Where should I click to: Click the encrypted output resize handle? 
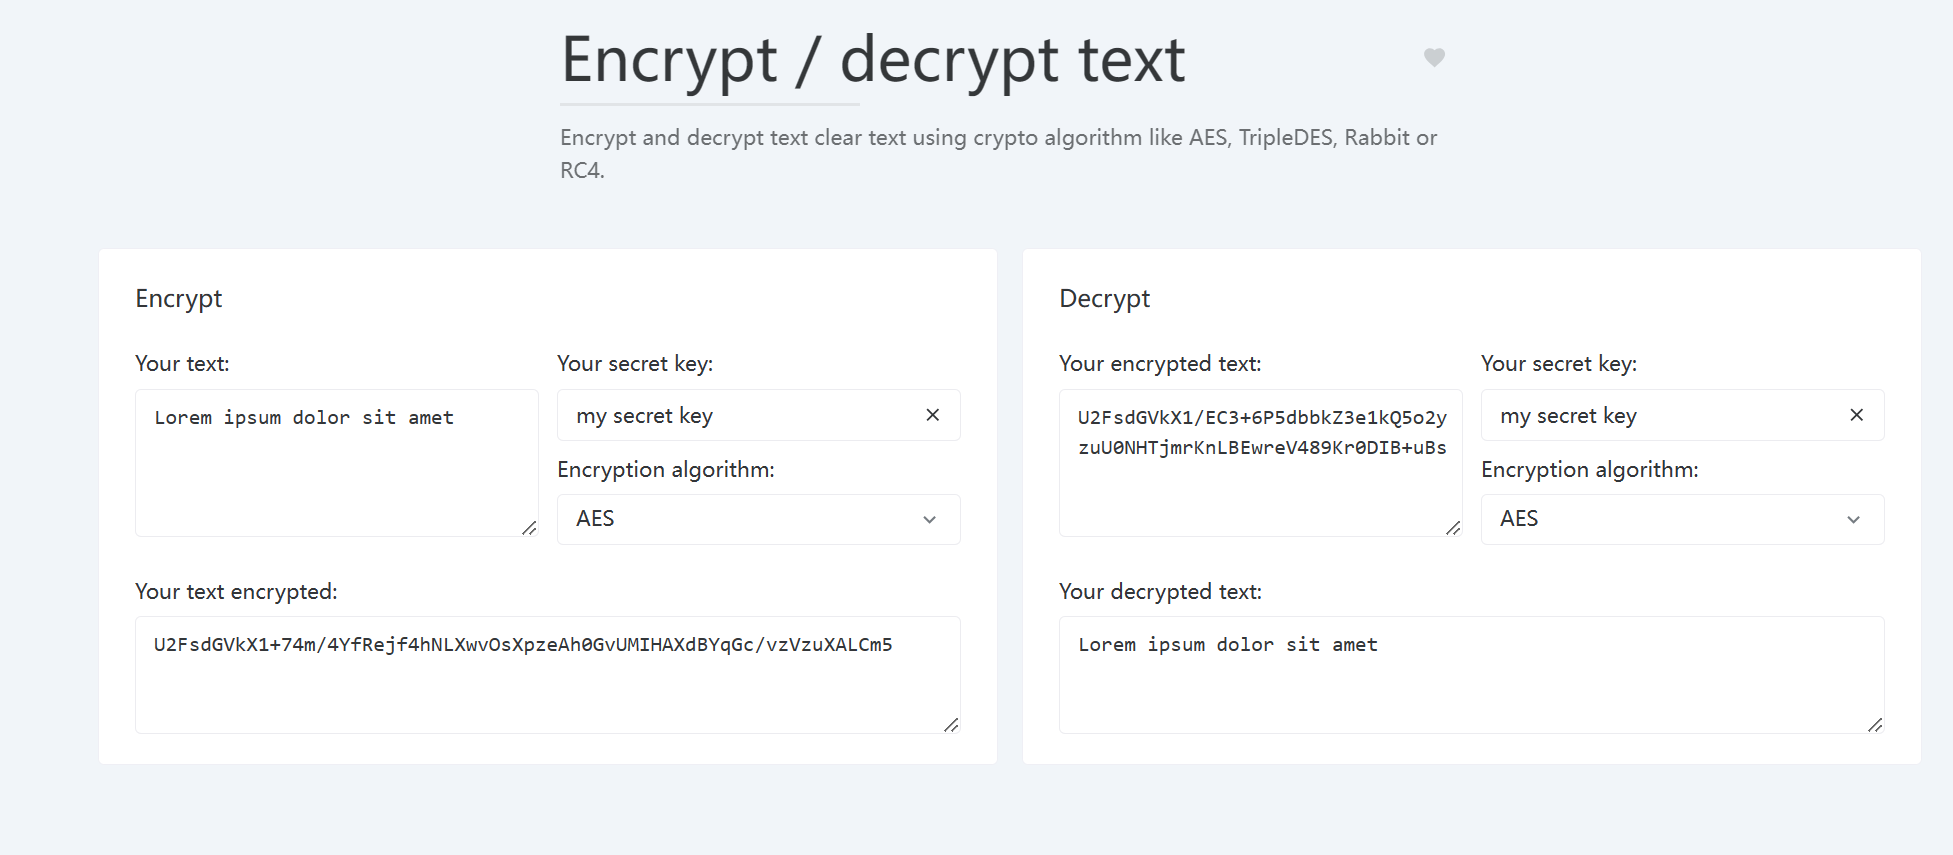click(951, 725)
